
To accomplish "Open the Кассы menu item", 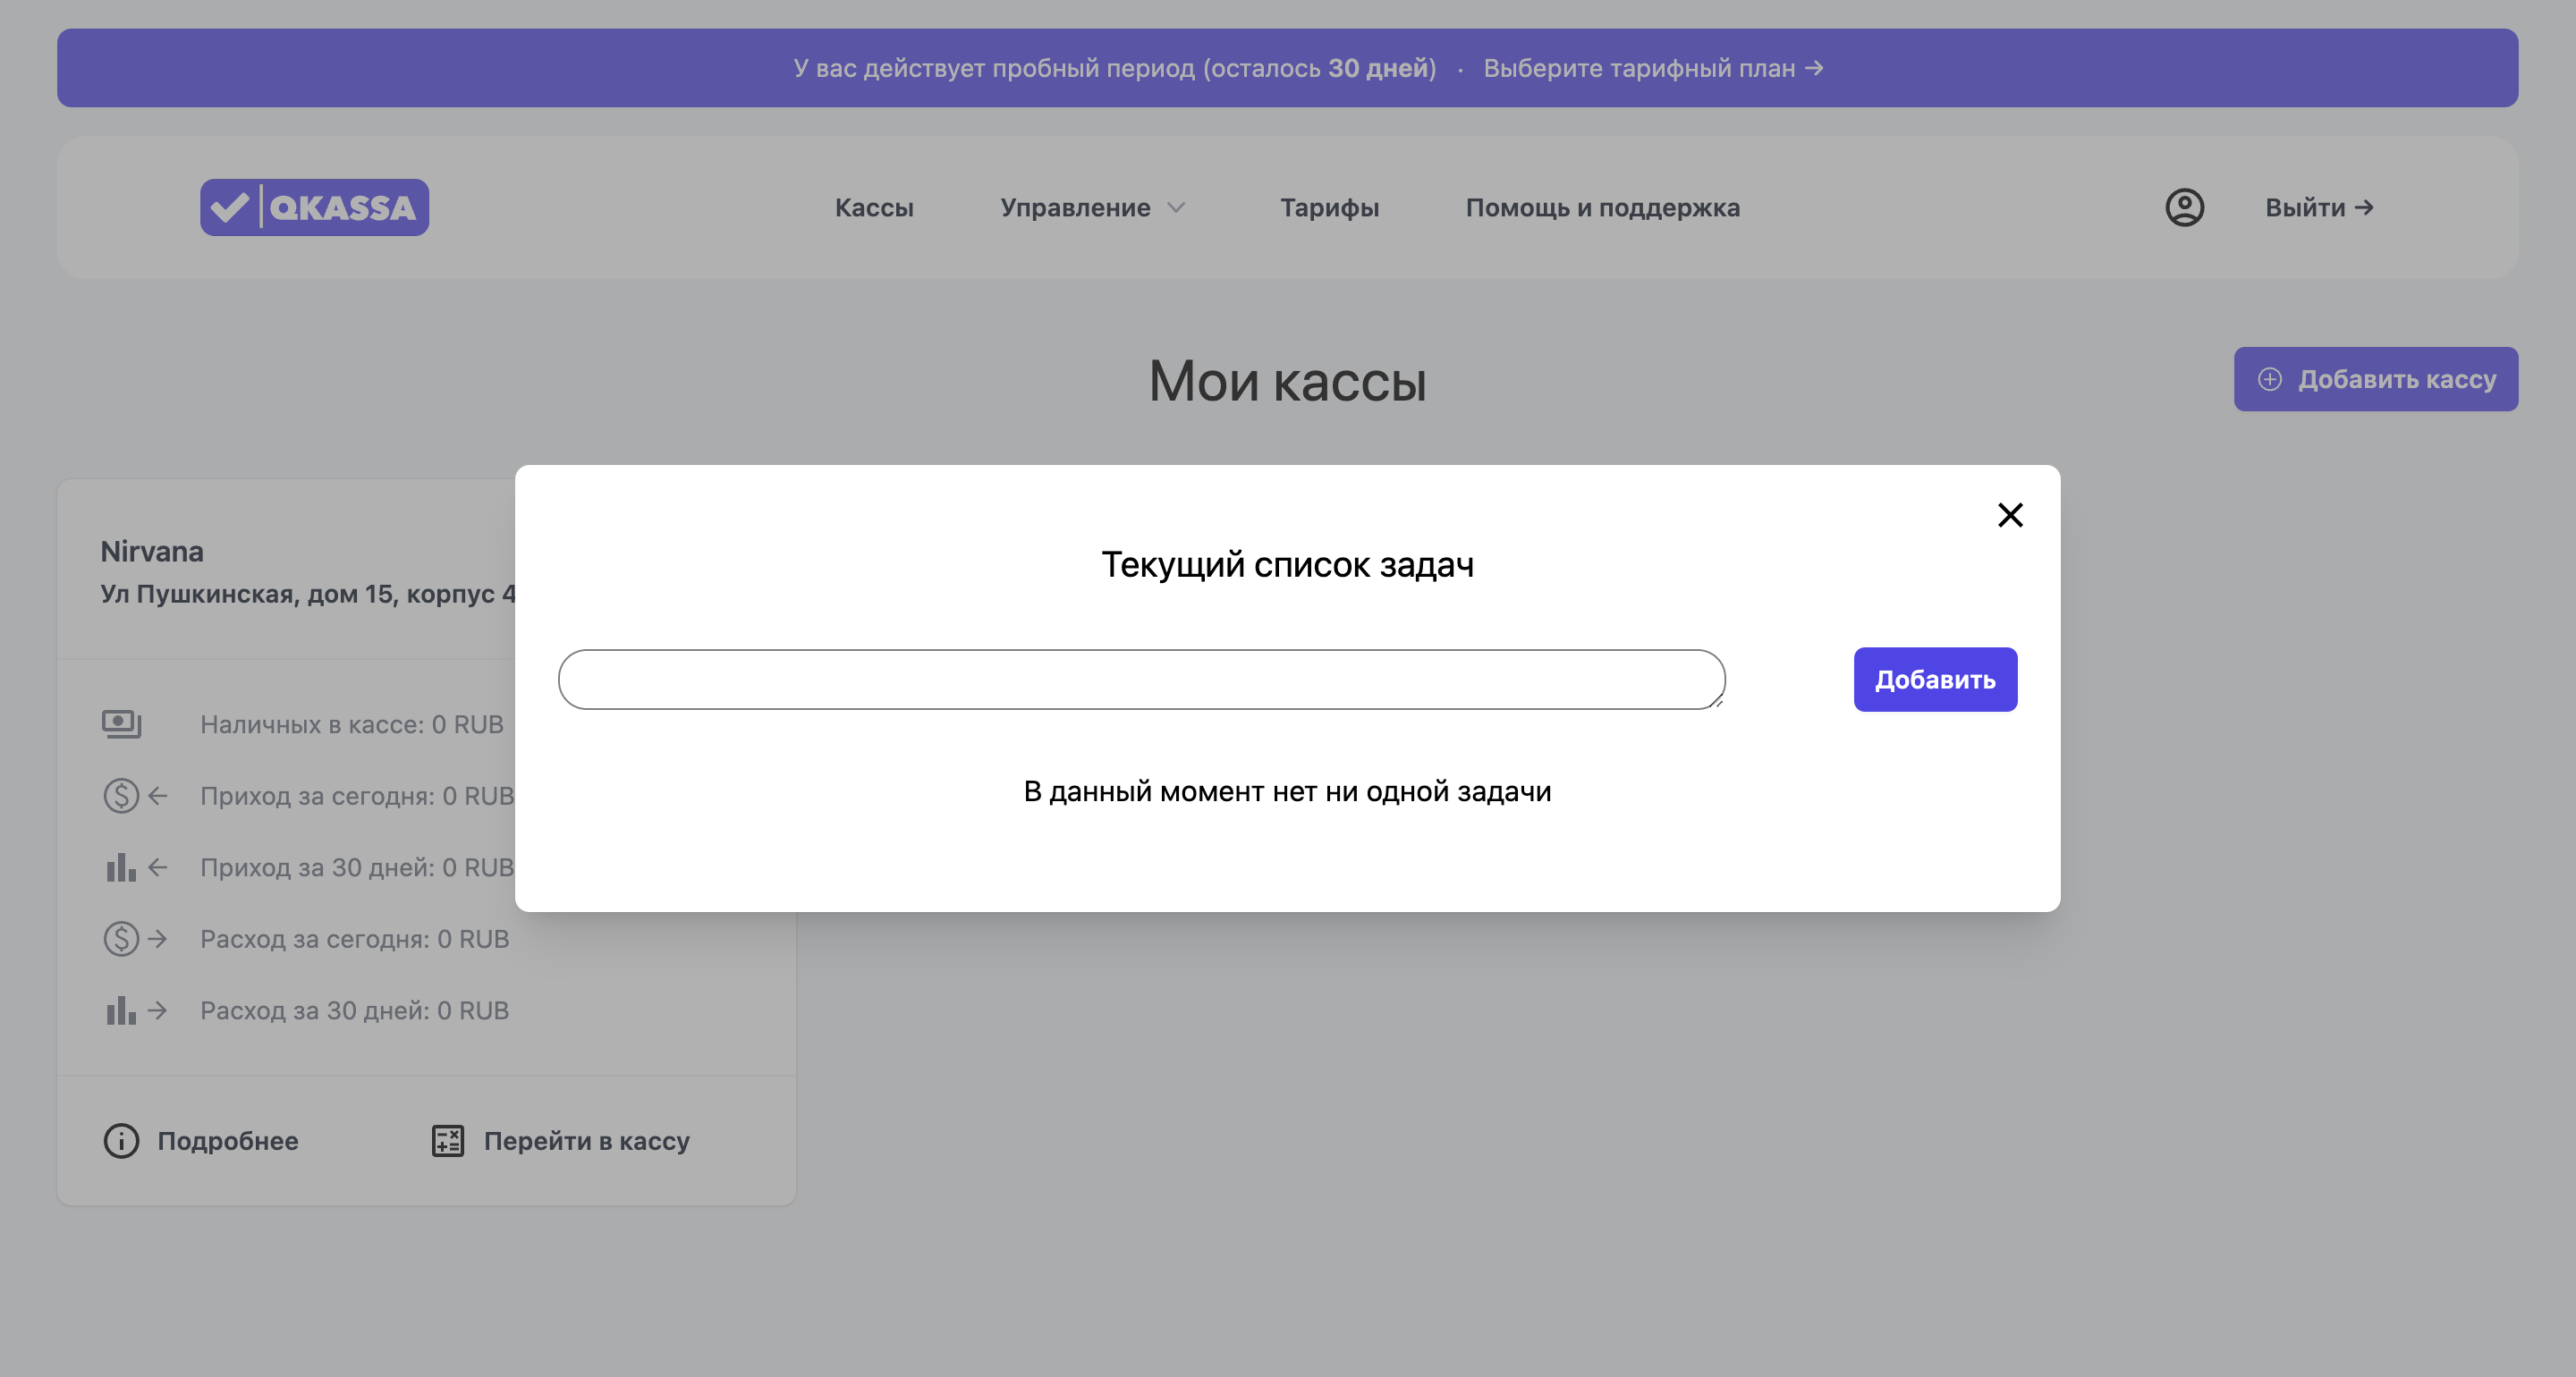I will pyautogui.click(x=874, y=208).
